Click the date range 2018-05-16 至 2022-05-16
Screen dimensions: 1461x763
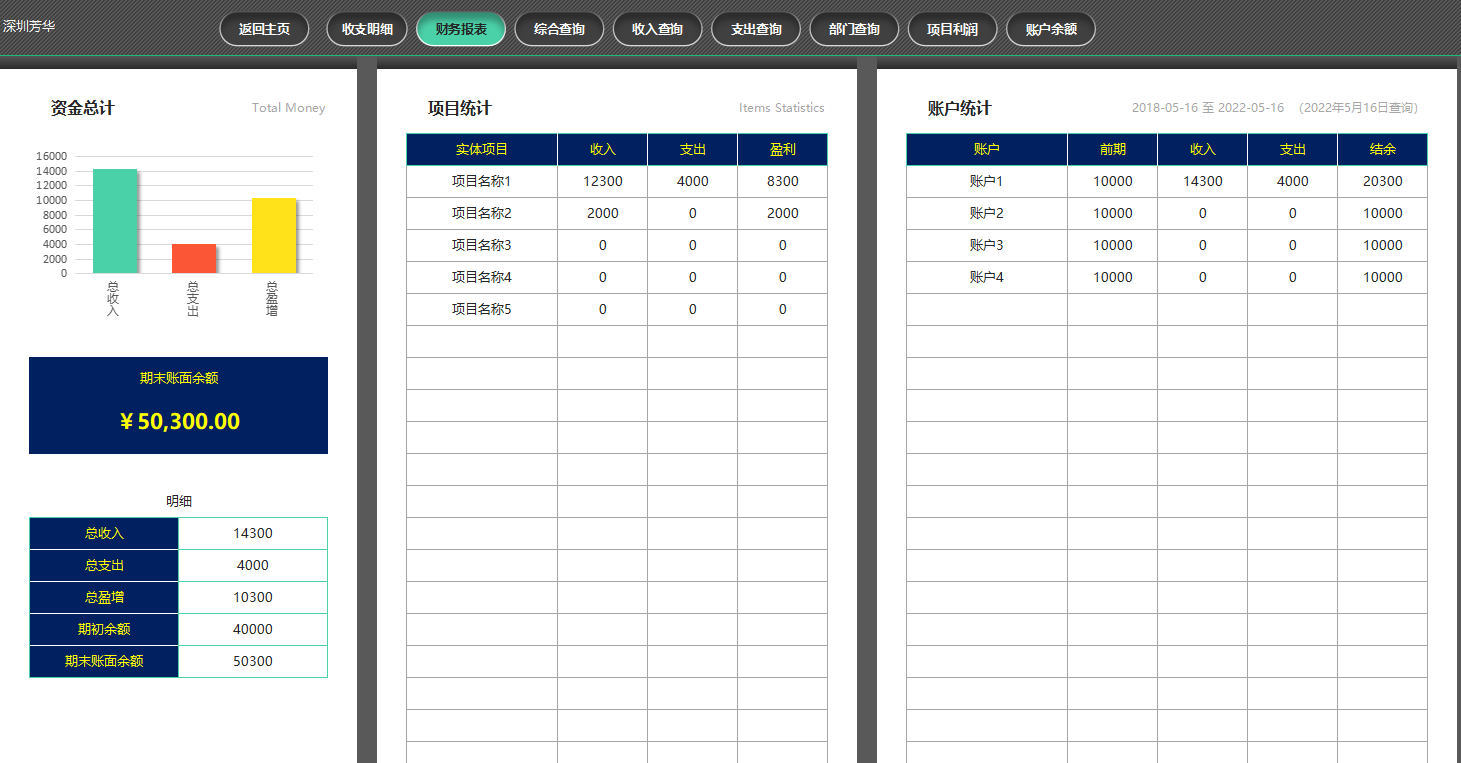click(1208, 108)
